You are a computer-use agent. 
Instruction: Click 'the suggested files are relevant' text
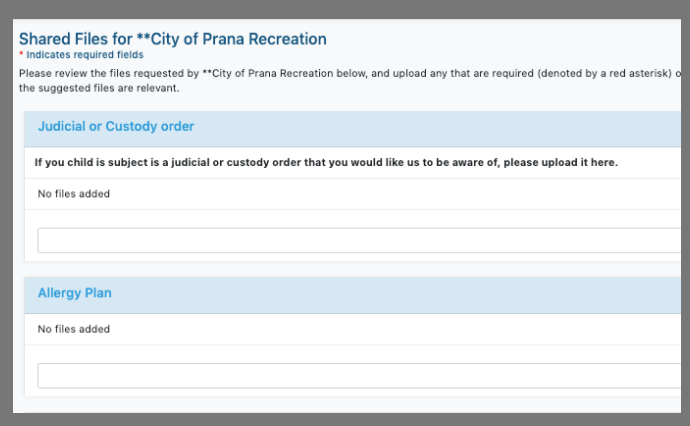tap(98, 88)
